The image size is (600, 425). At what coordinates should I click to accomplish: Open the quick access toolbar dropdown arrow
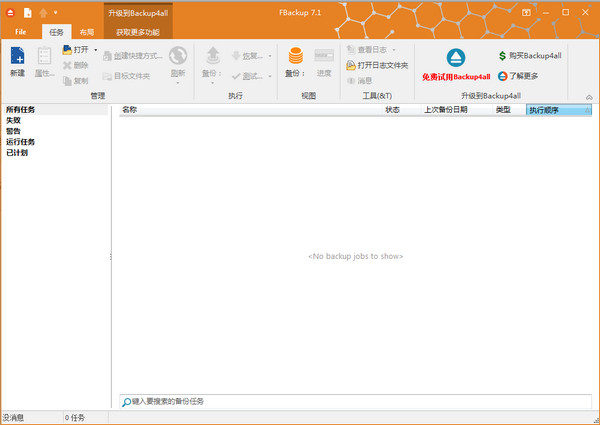click(x=55, y=13)
